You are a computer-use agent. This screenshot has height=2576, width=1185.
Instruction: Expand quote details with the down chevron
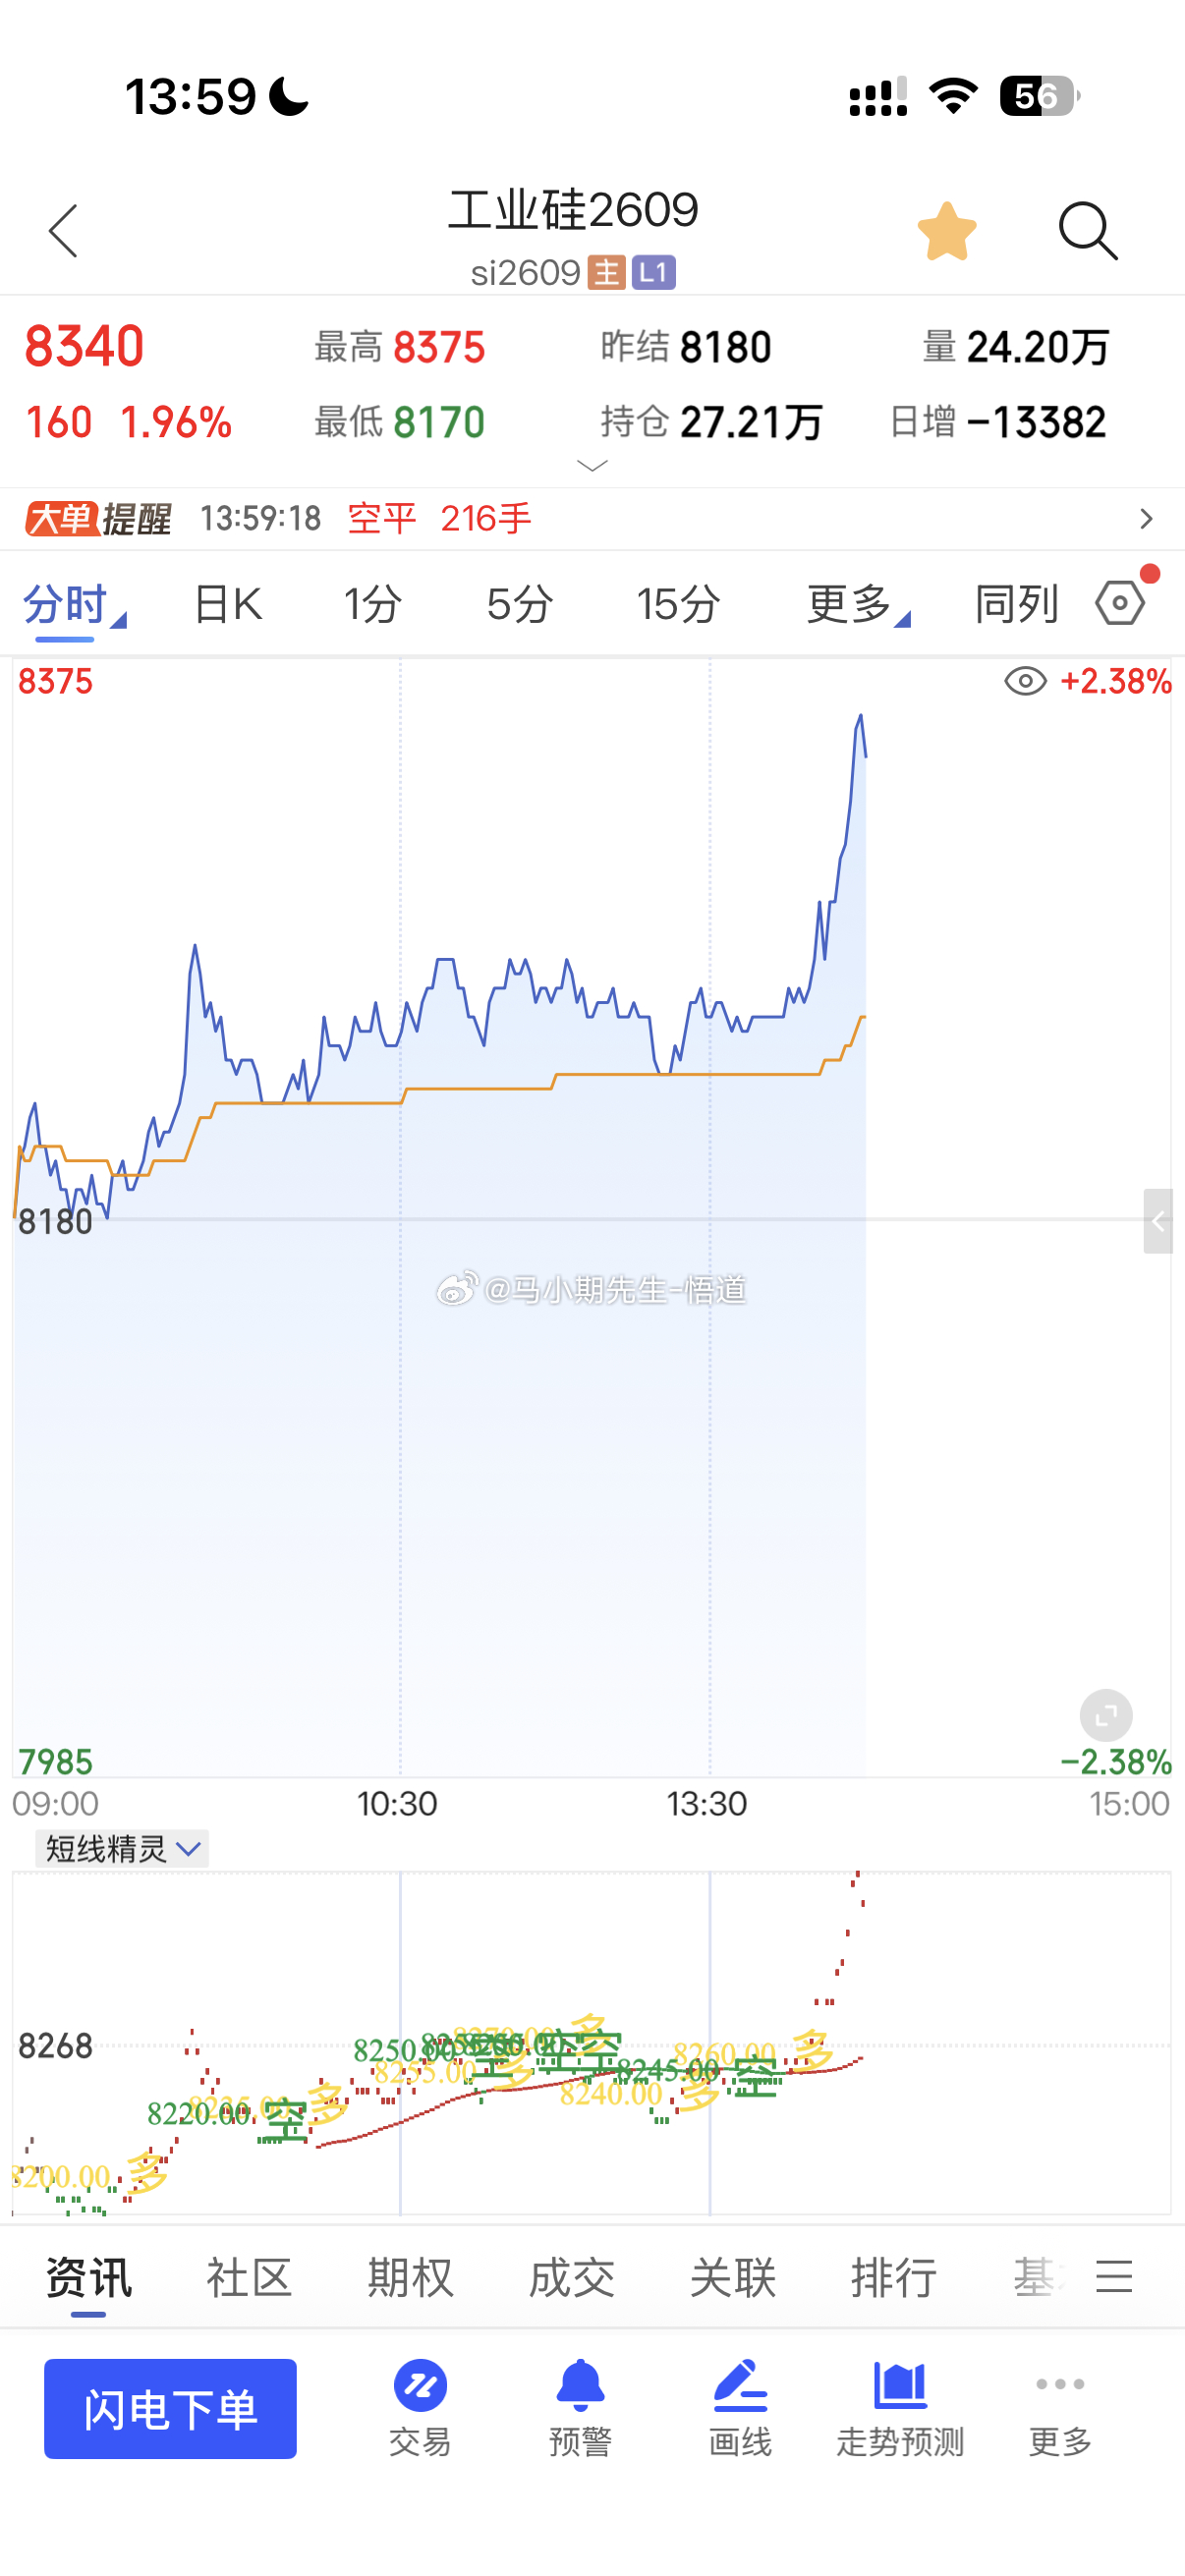(x=592, y=466)
